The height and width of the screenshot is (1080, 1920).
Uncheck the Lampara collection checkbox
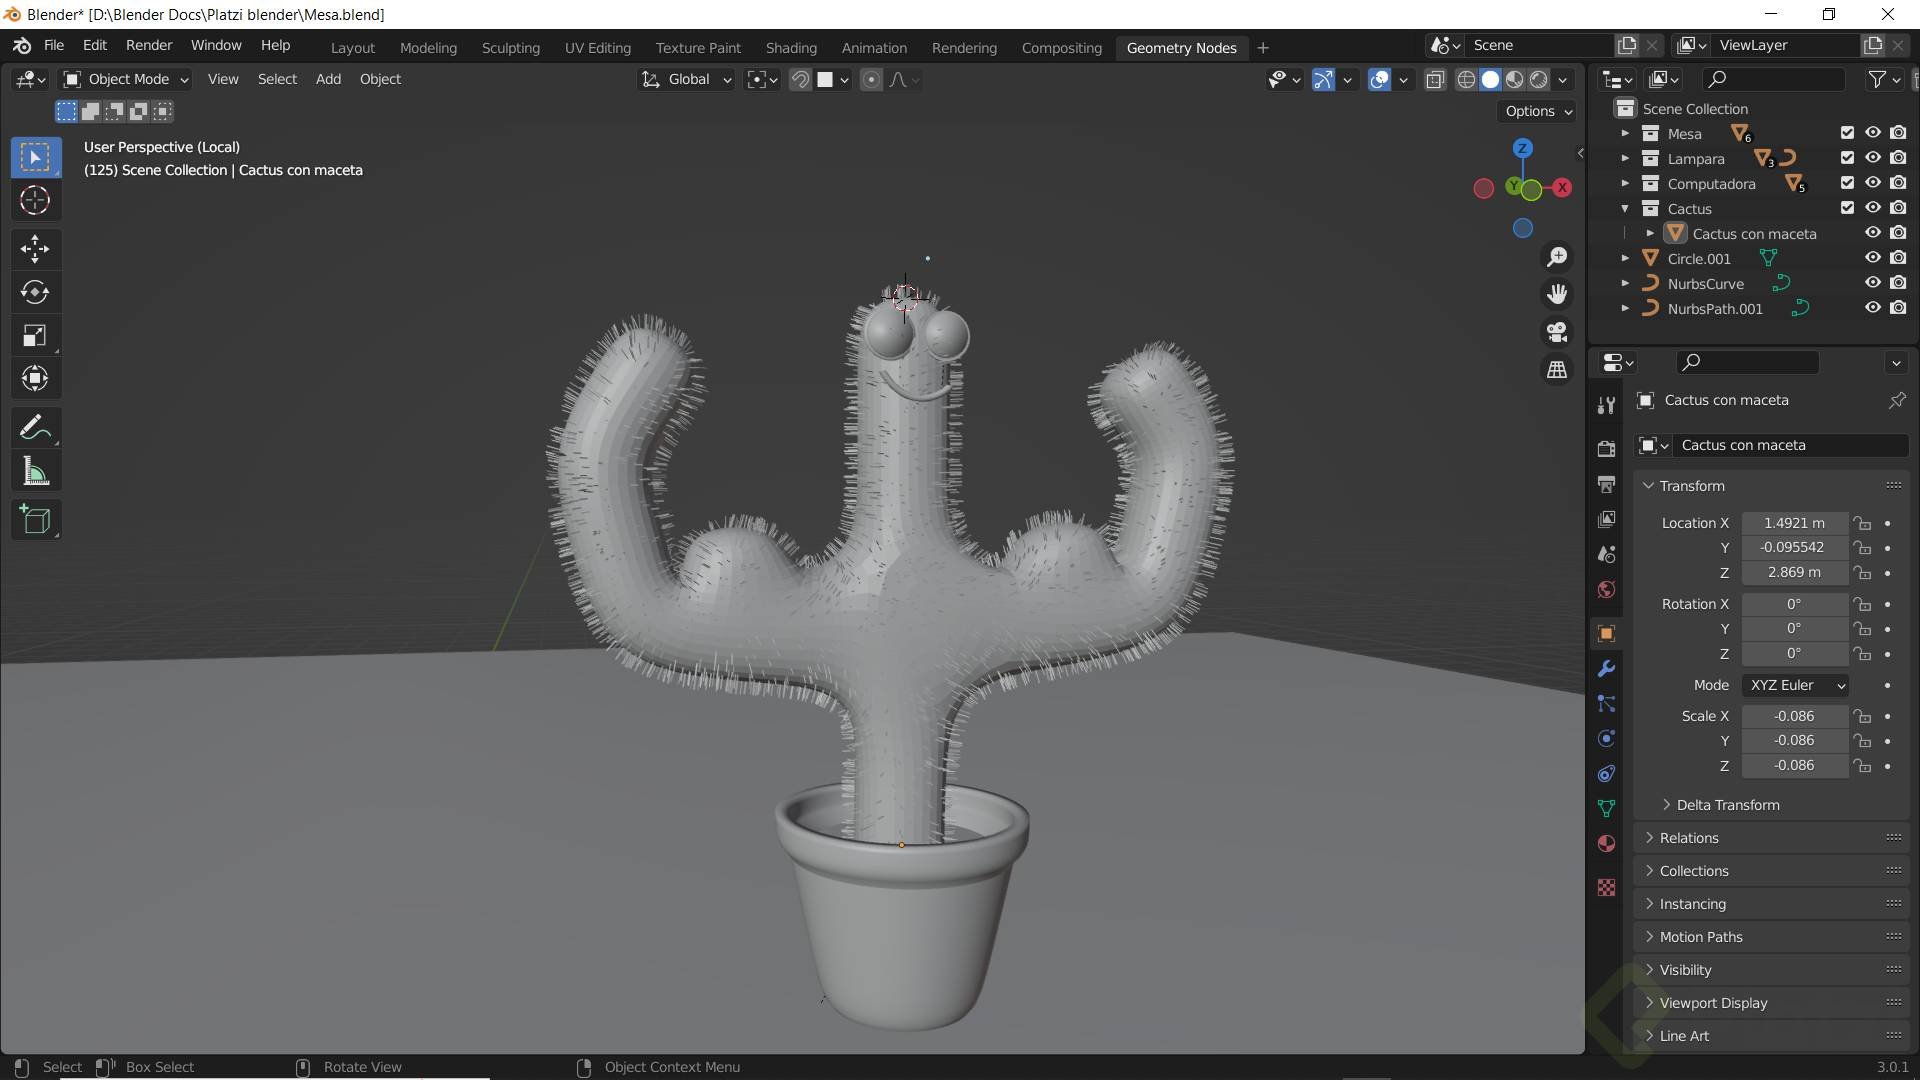pyautogui.click(x=1847, y=158)
